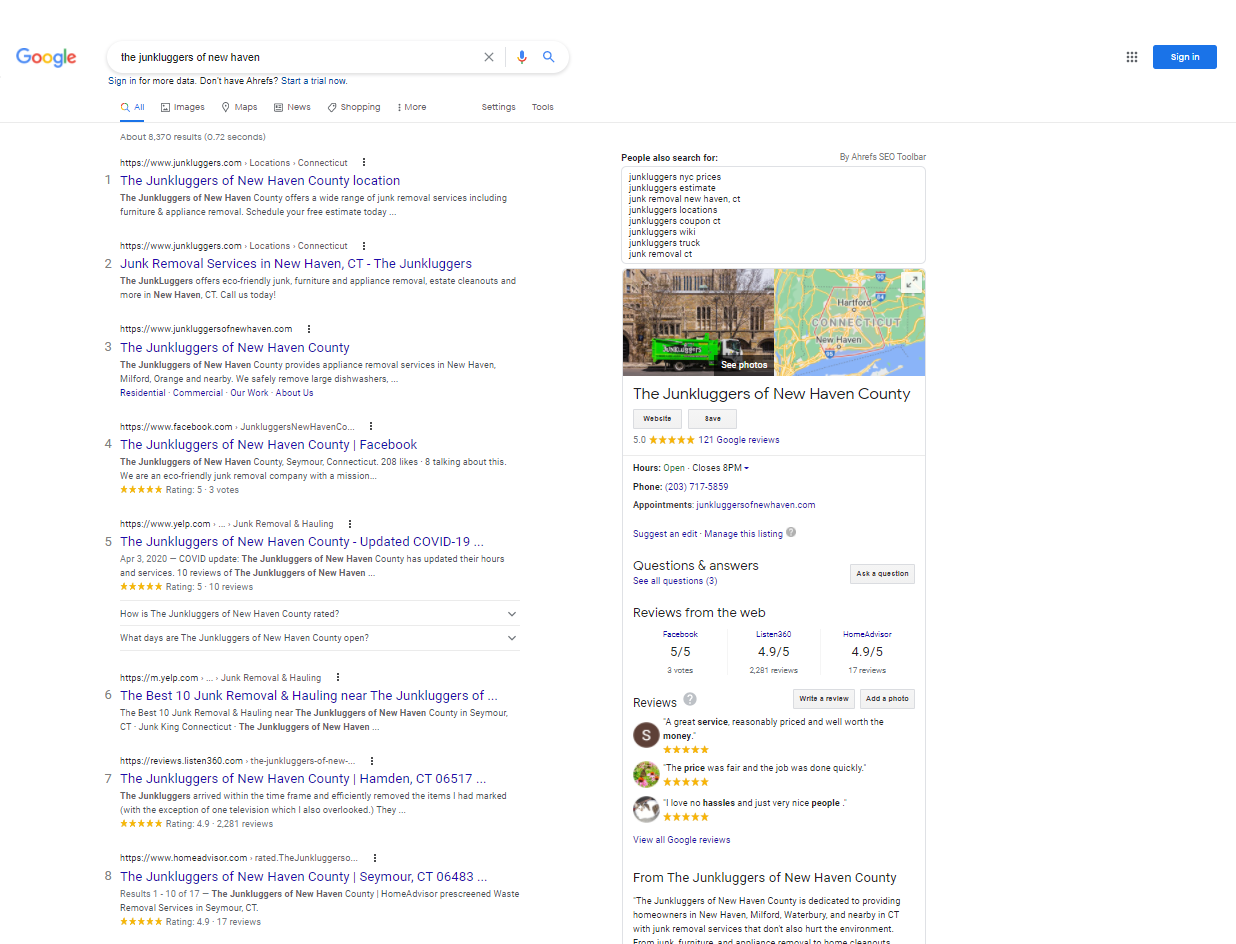
Task: Open Facebook 5/5 web review
Action: (680, 634)
